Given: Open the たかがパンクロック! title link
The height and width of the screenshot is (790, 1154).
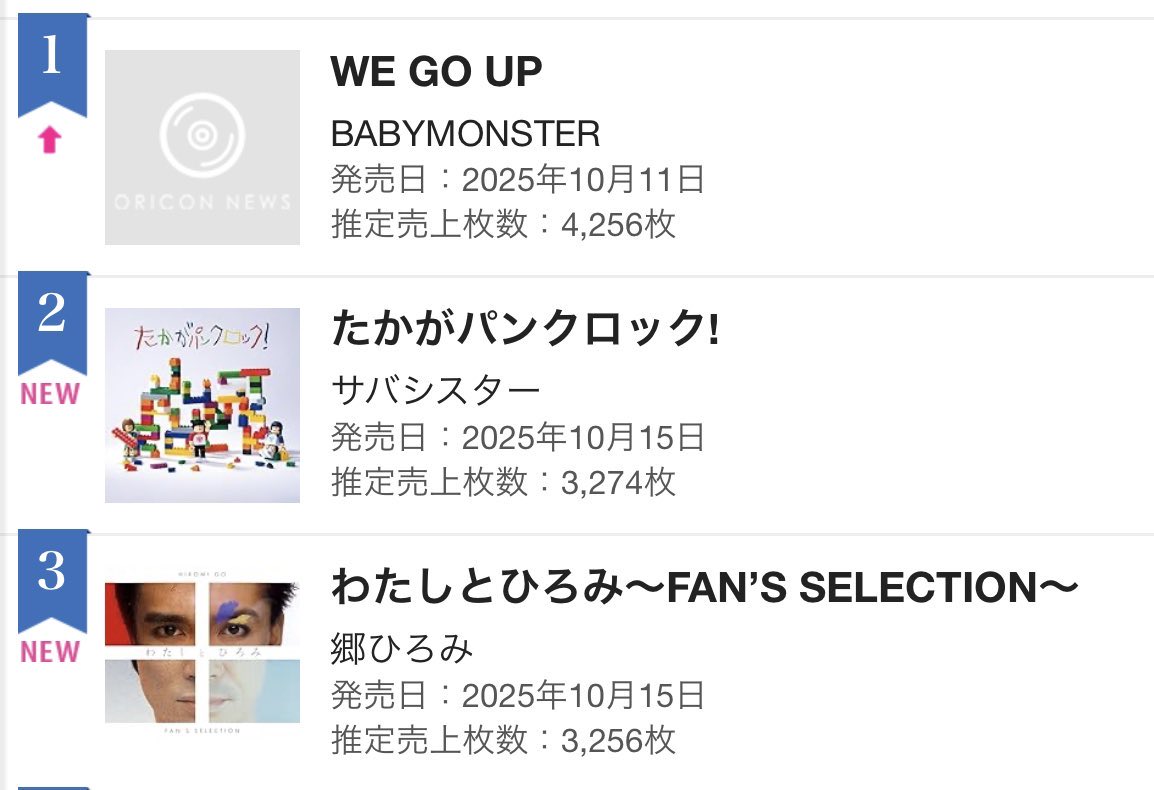Looking at the screenshot, I should (x=525, y=330).
